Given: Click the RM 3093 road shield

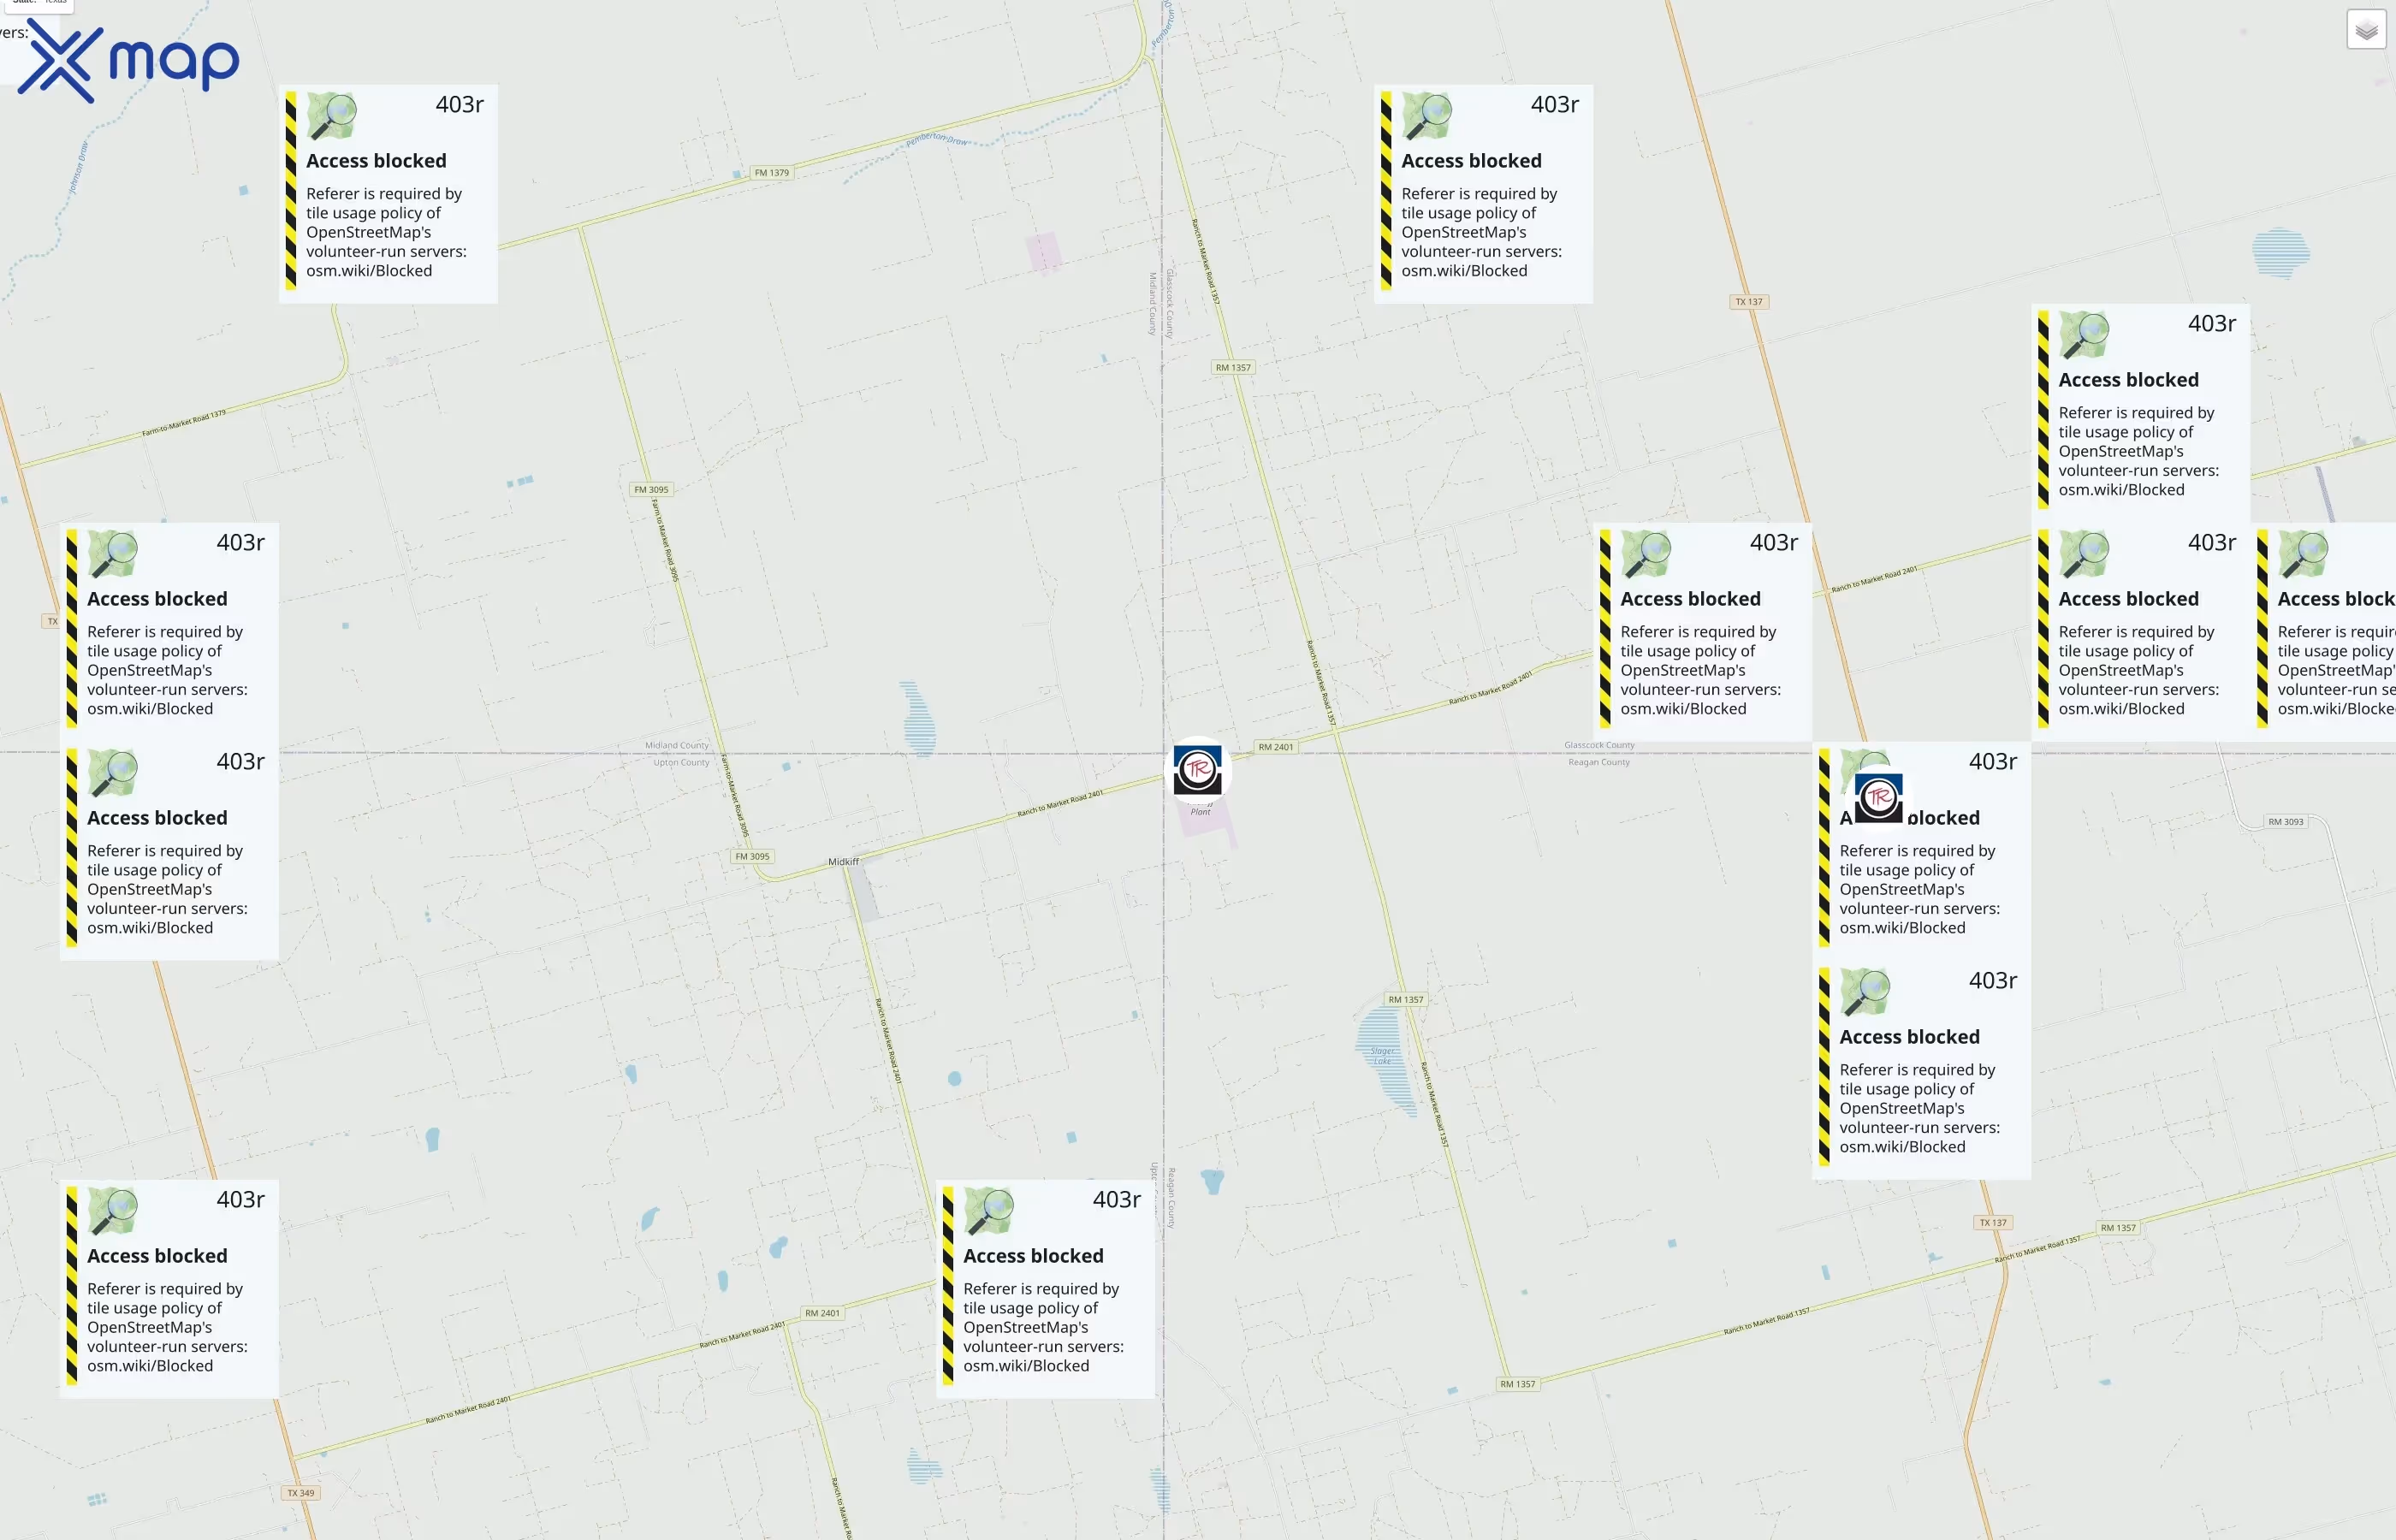Looking at the screenshot, I should (2285, 822).
